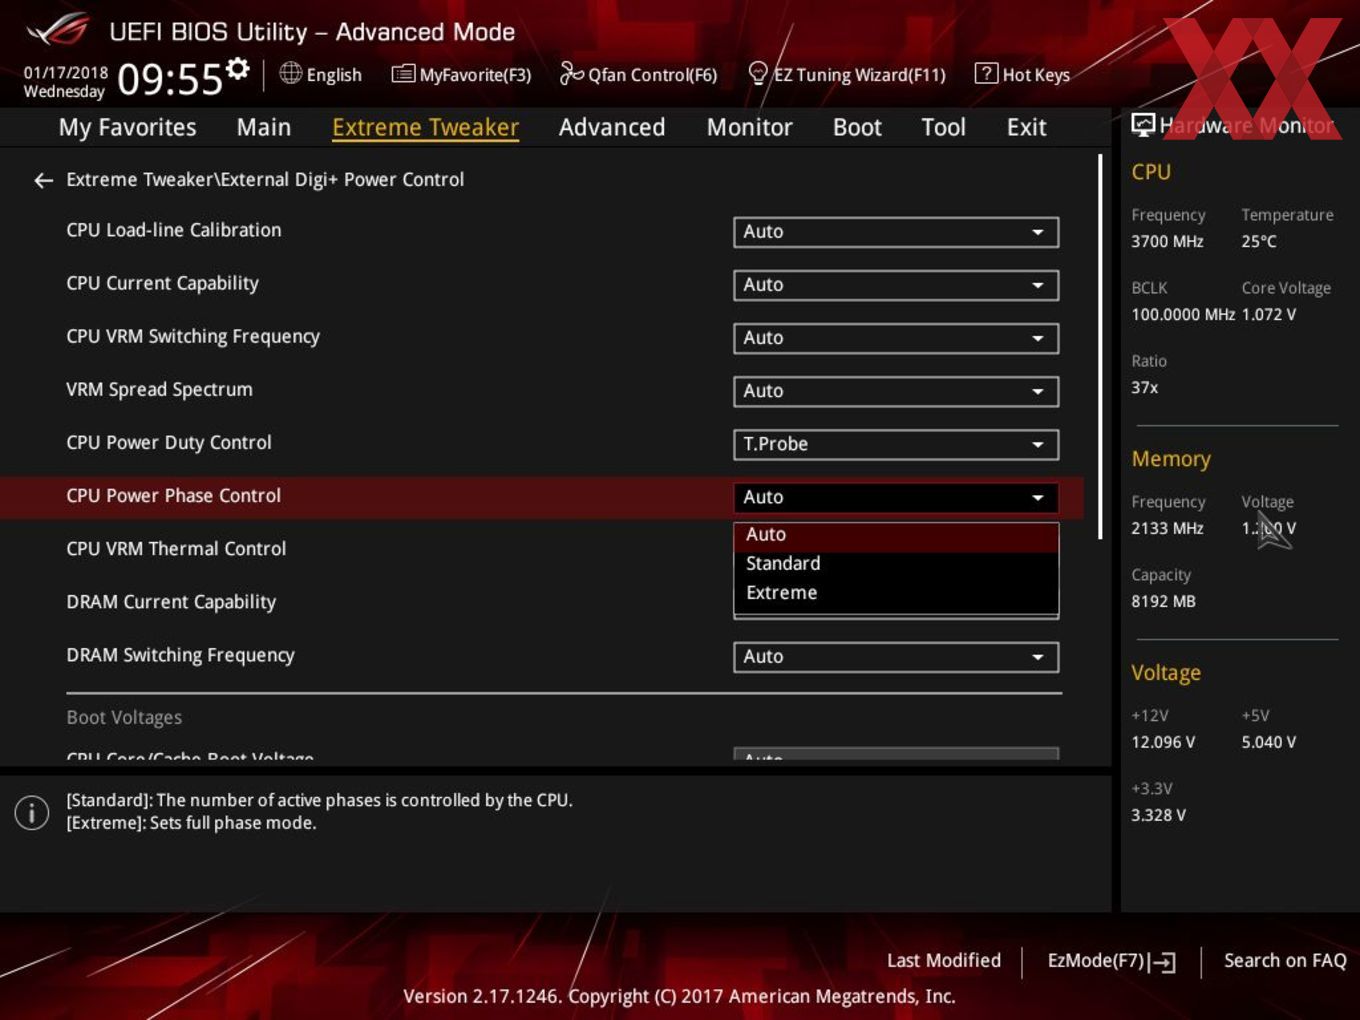
Task: Go to the Advanced tab
Action: pyautogui.click(x=612, y=127)
